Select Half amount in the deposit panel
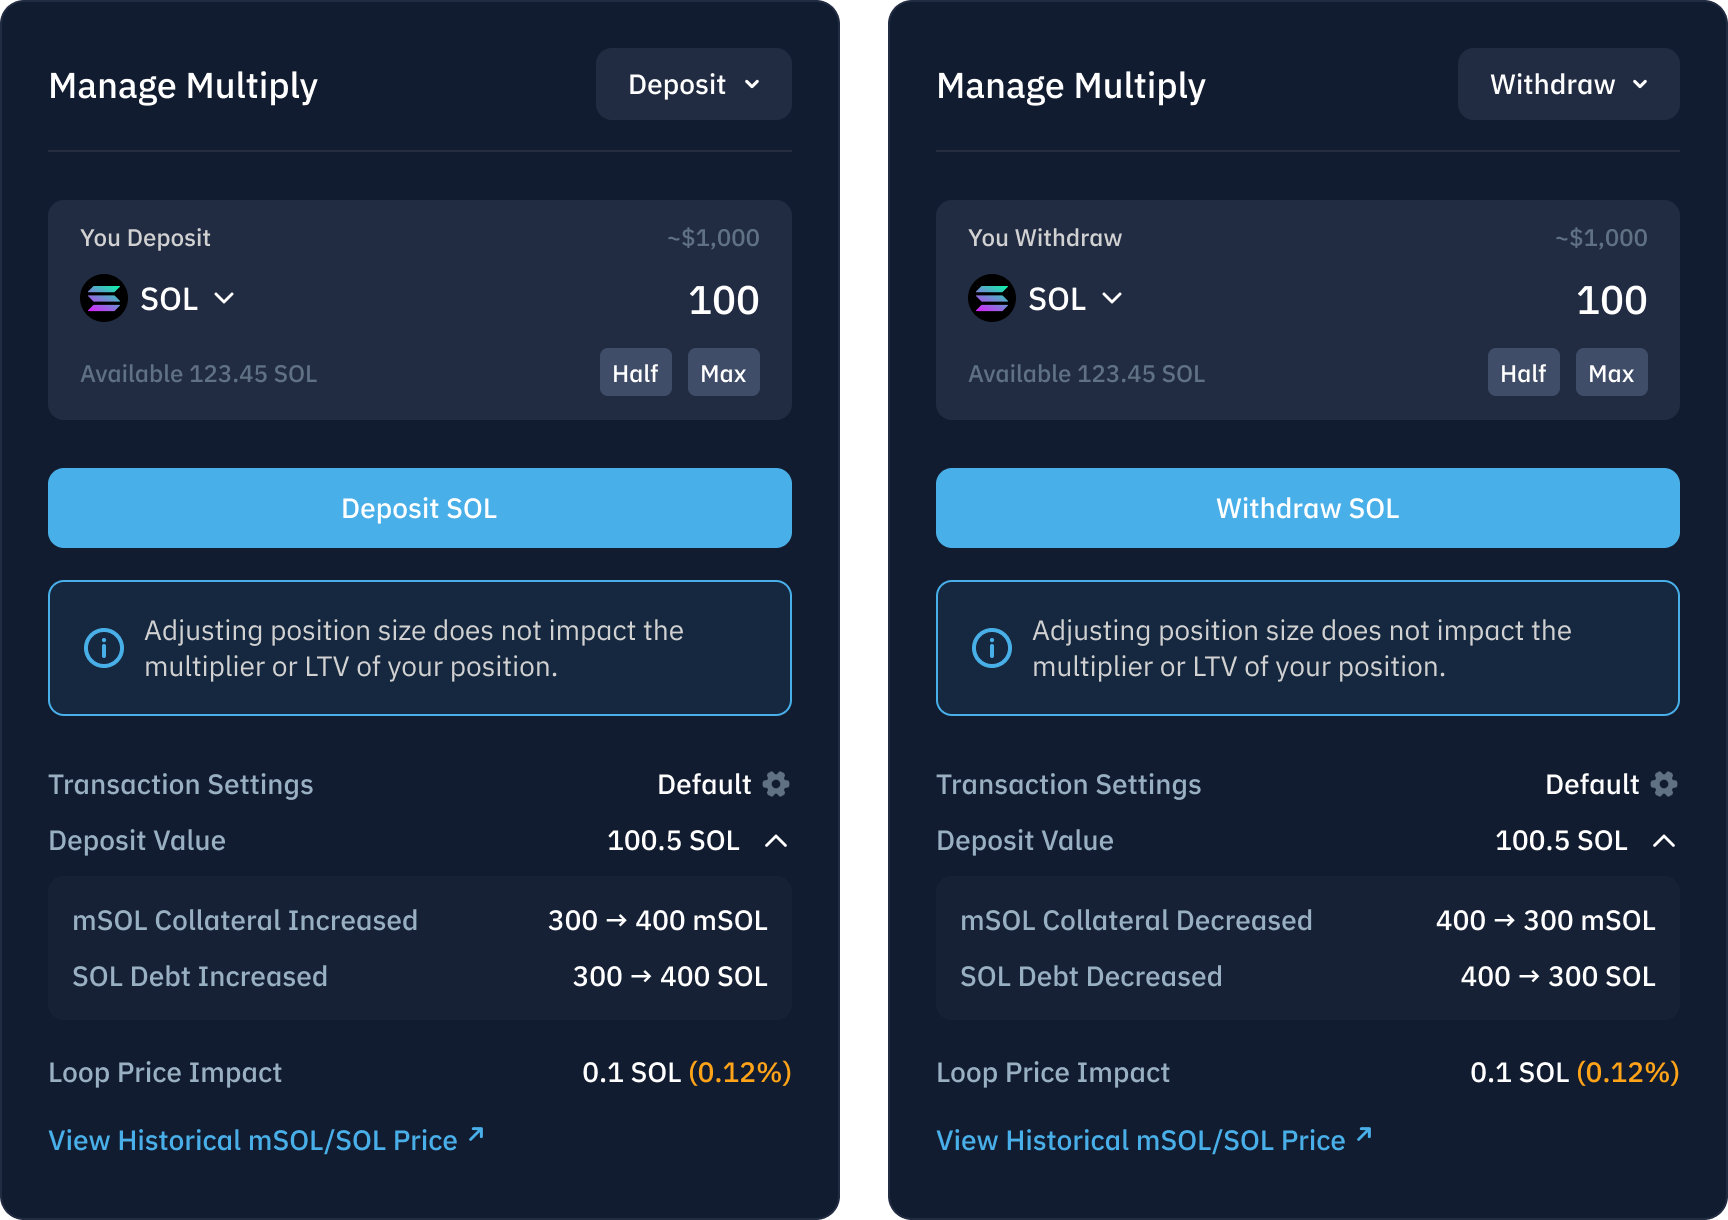The width and height of the screenshot is (1728, 1220). tap(635, 373)
